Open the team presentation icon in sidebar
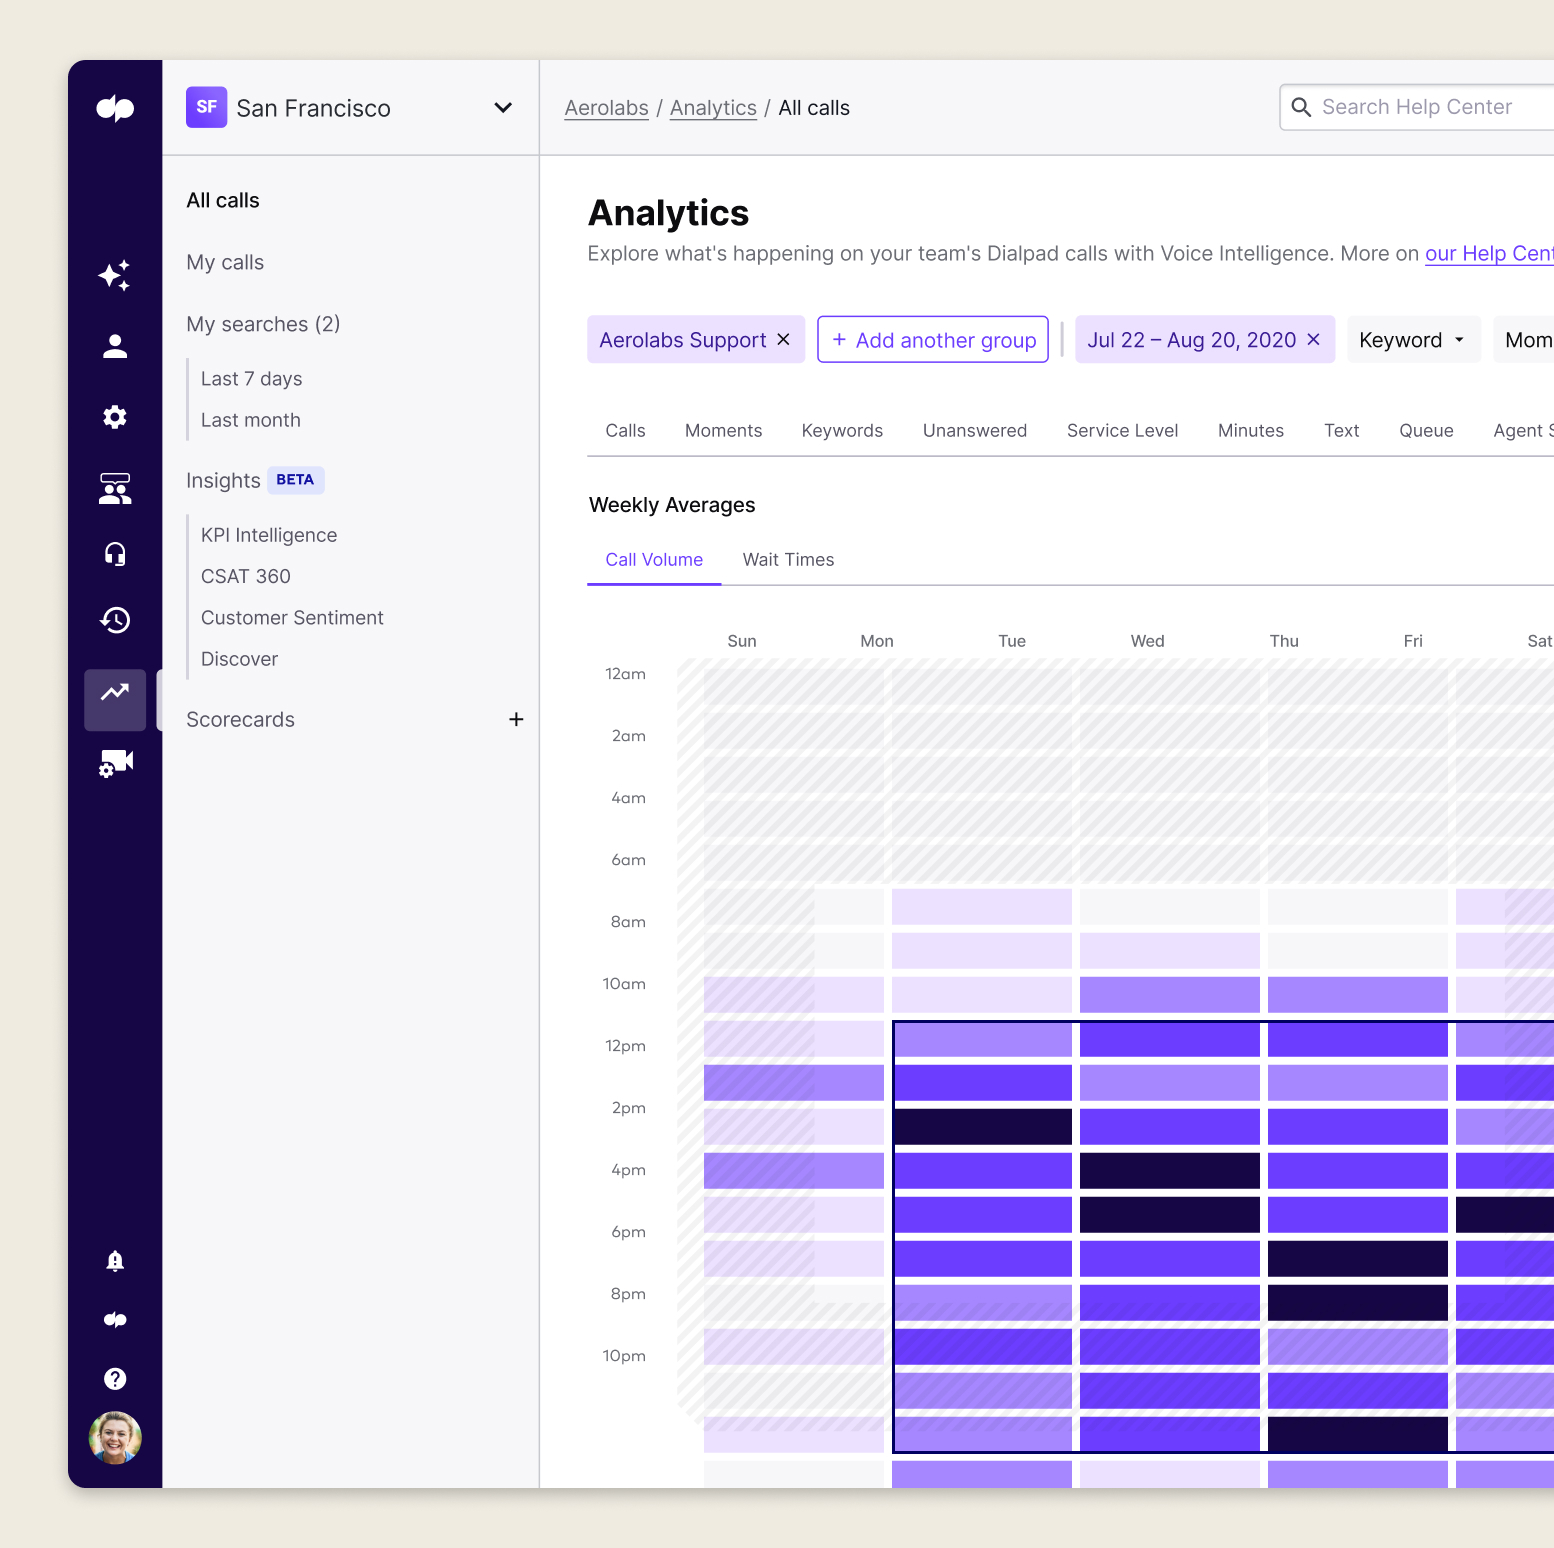Screen dimensions: 1554x1548 115,488
